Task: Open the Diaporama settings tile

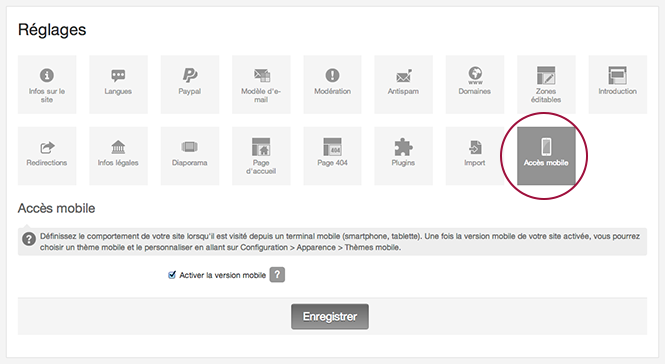Action: pyautogui.click(x=190, y=156)
